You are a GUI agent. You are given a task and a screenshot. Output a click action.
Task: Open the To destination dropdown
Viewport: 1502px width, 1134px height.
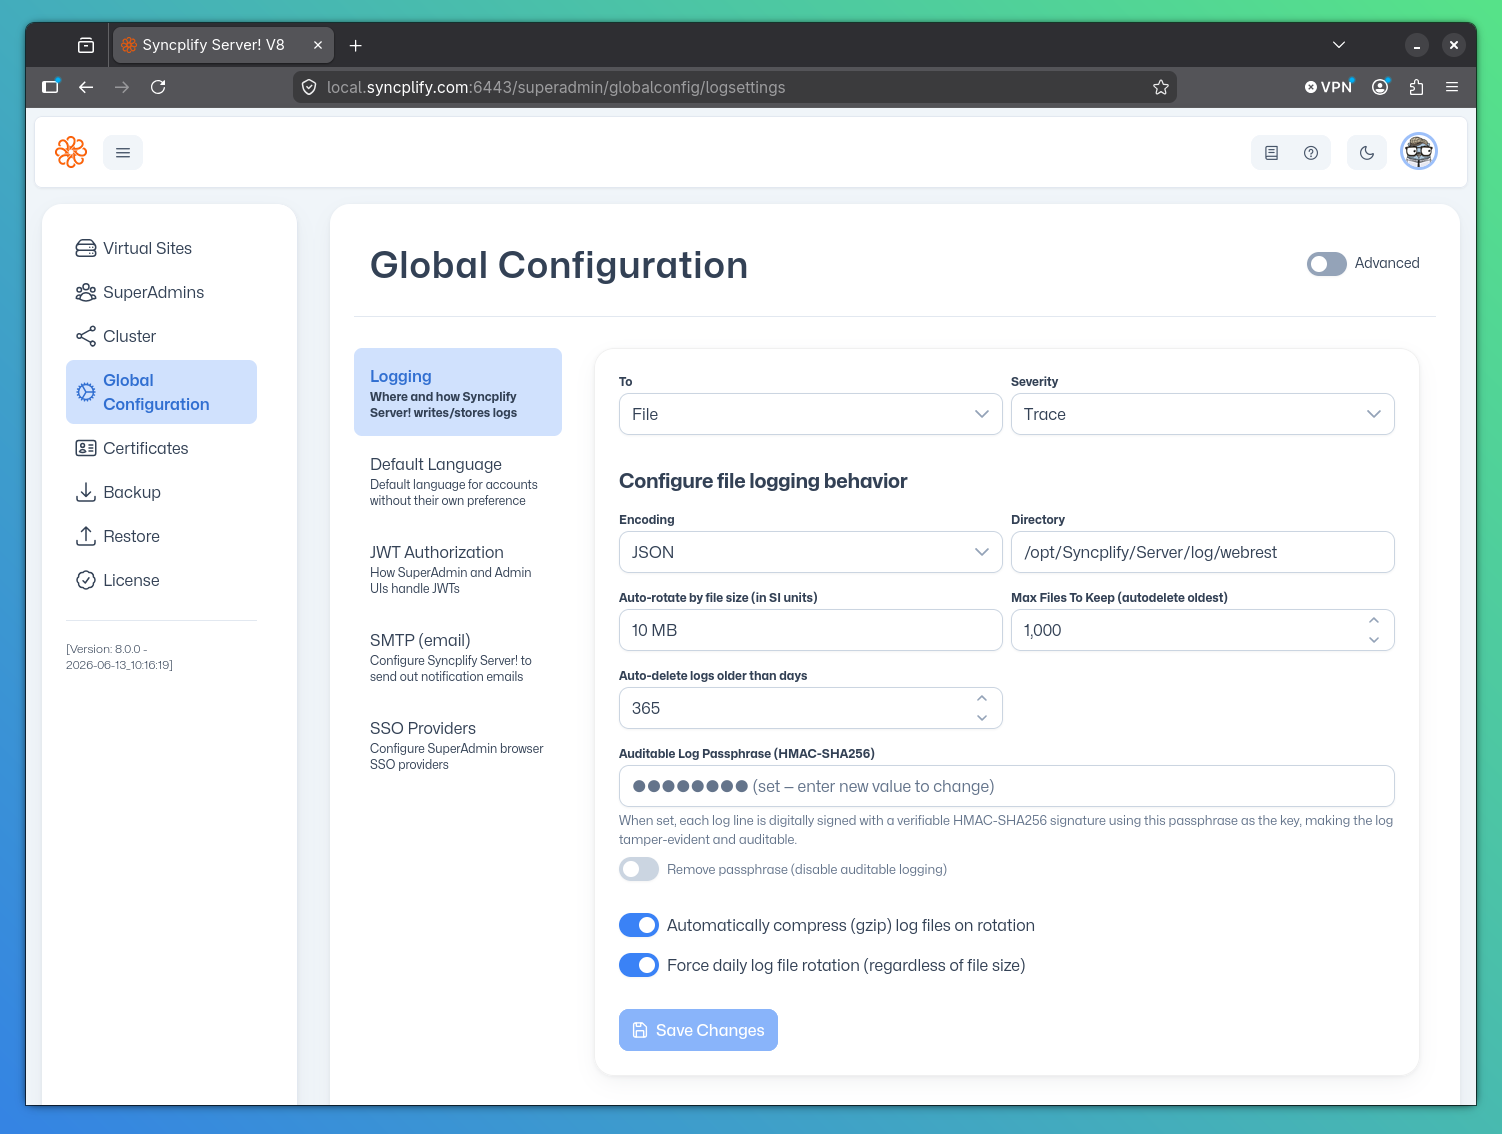(x=811, y=414)
